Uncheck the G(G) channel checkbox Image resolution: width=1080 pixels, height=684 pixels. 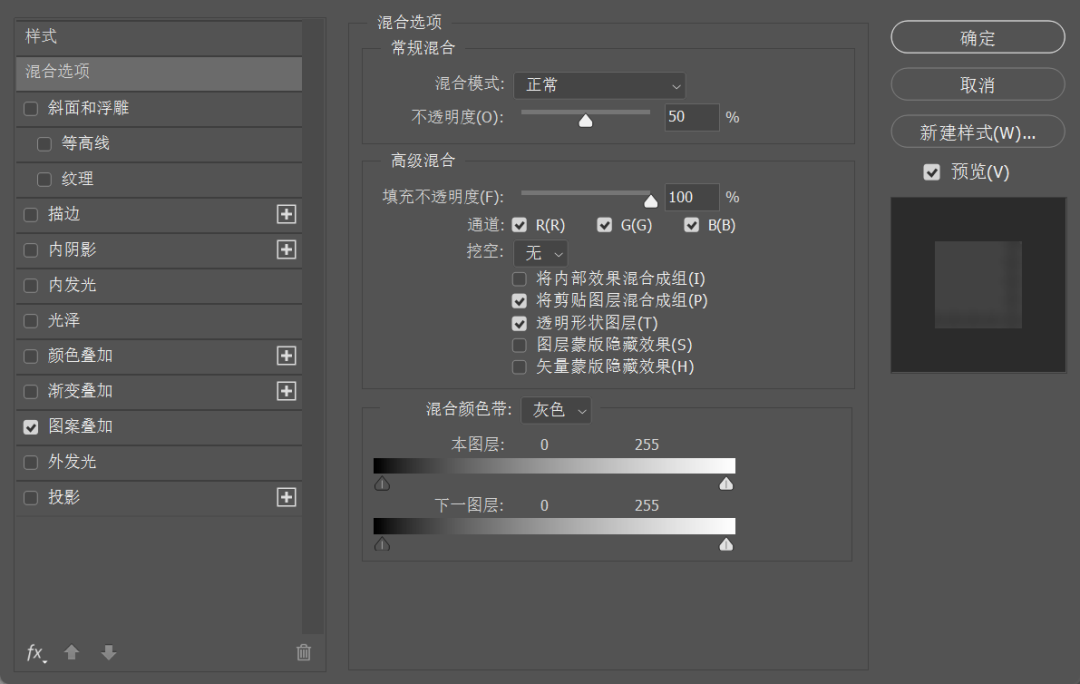coord(605,225)
